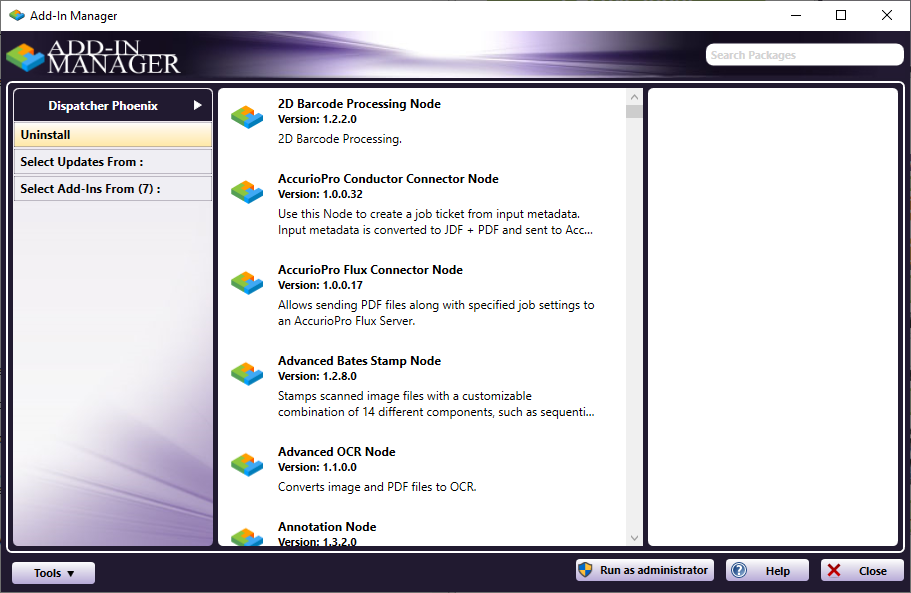Select Advanced Bates Stamp Node title
This screenshot has height=593, width=911.
click(359, 361)
